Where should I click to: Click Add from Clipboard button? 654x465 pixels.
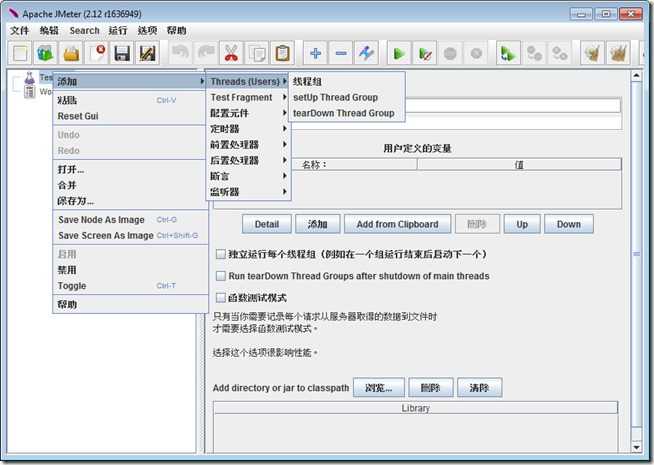tap(397, 224)
